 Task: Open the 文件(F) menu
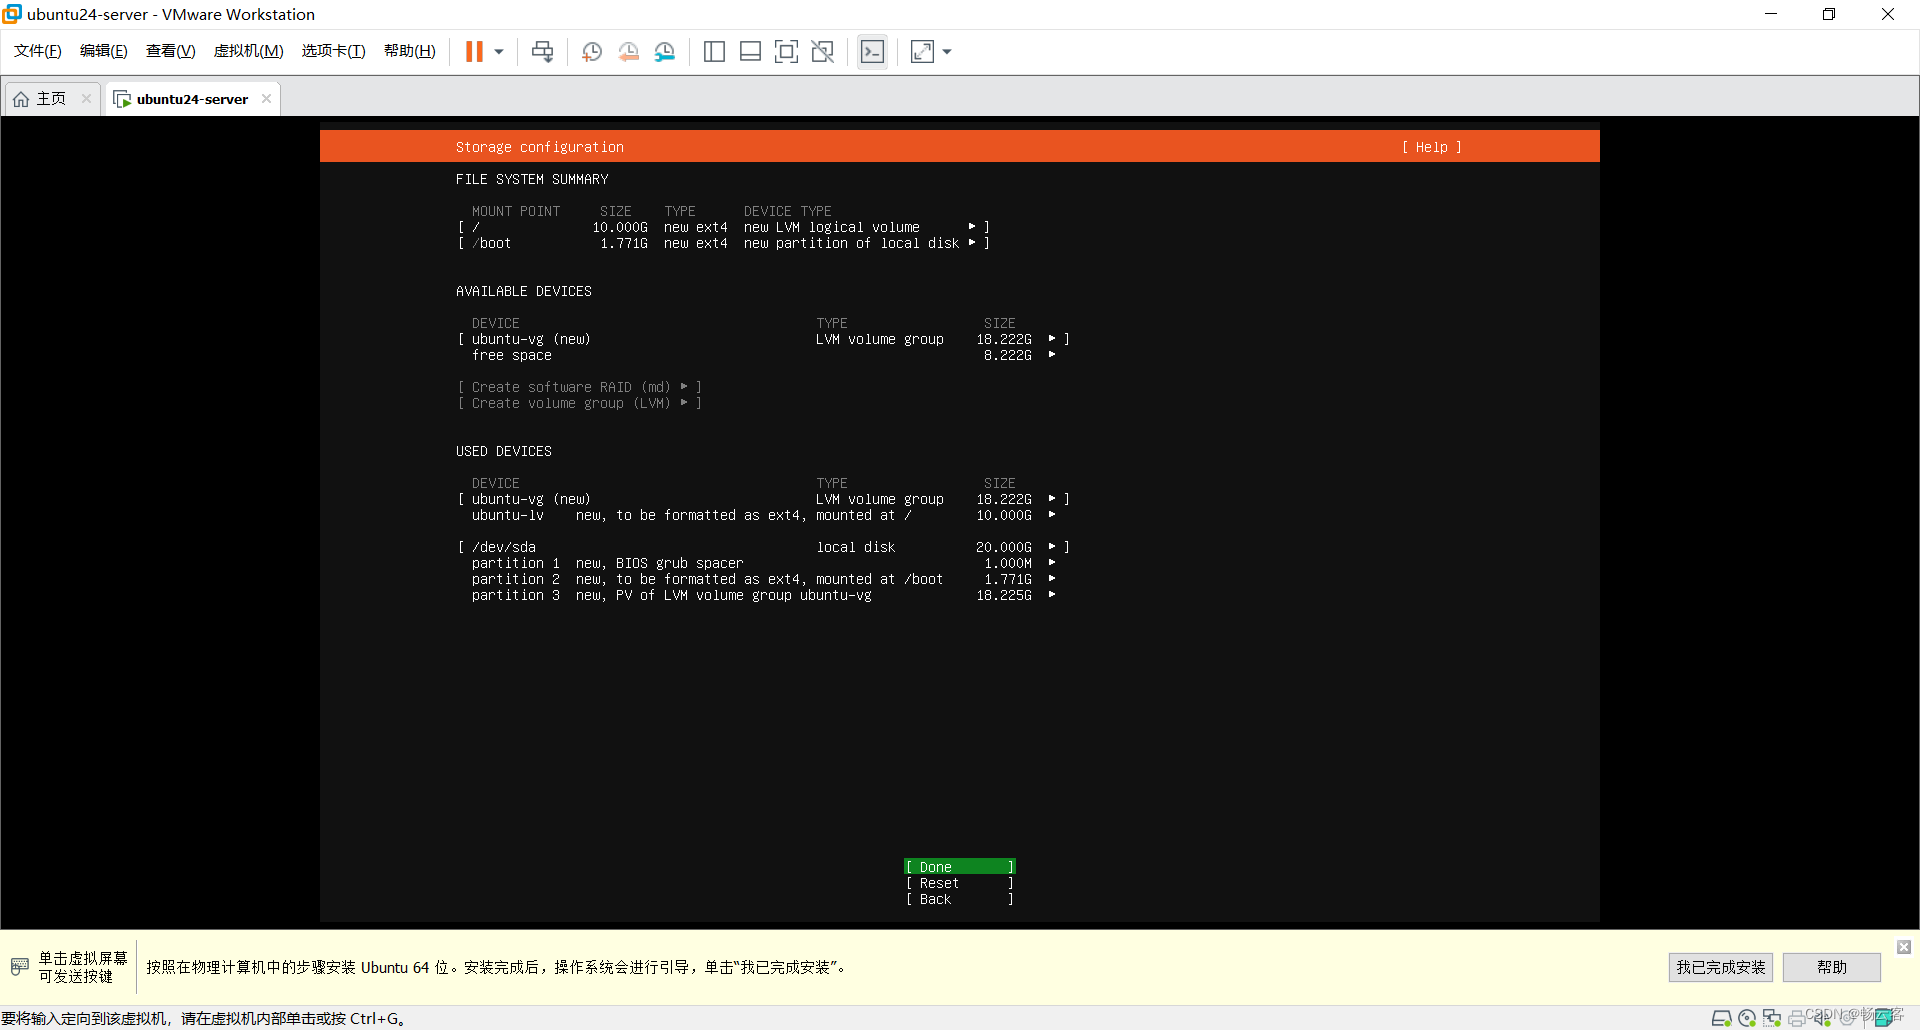(x=38, y=51)
